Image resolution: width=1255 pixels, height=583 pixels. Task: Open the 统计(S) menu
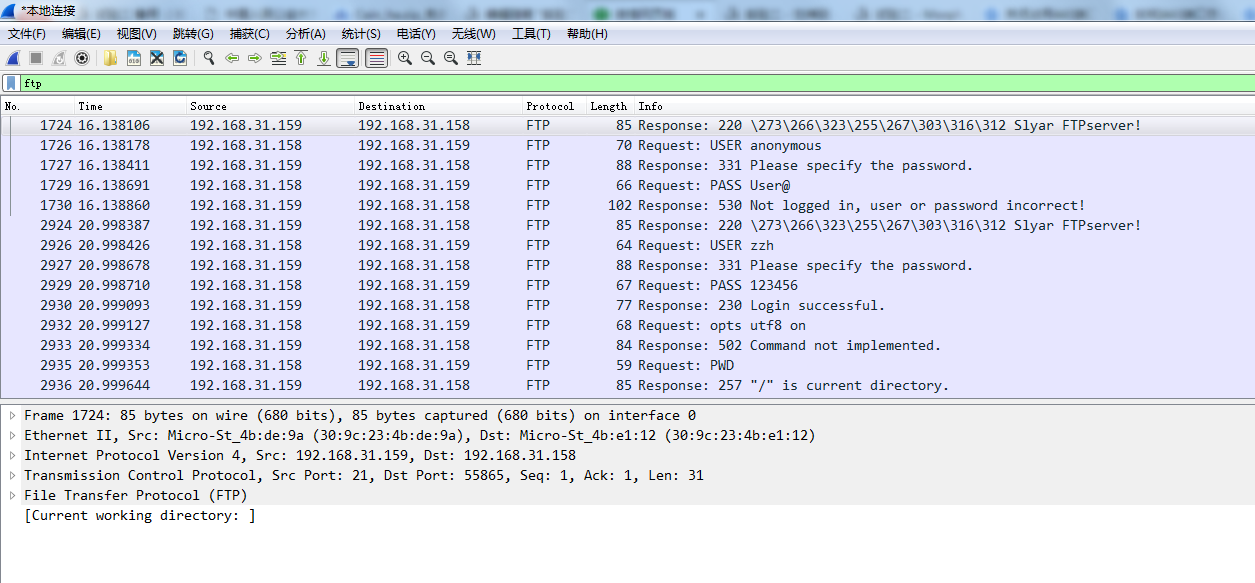(361, 34)
